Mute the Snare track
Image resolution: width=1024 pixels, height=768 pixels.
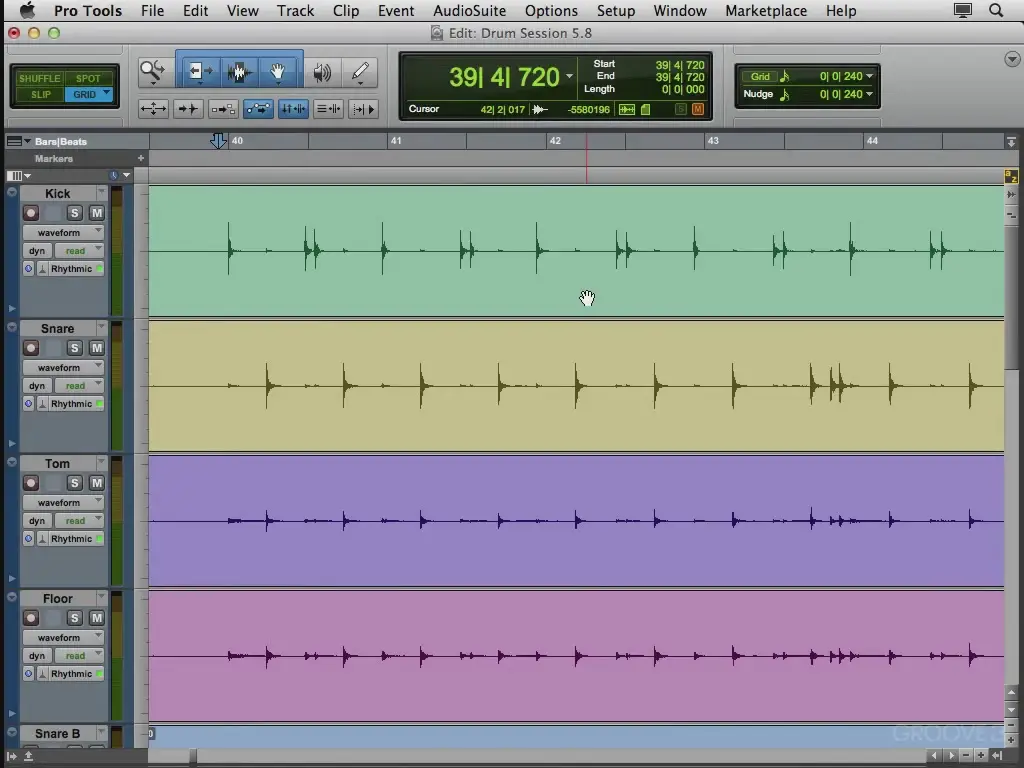pos(97,348)
